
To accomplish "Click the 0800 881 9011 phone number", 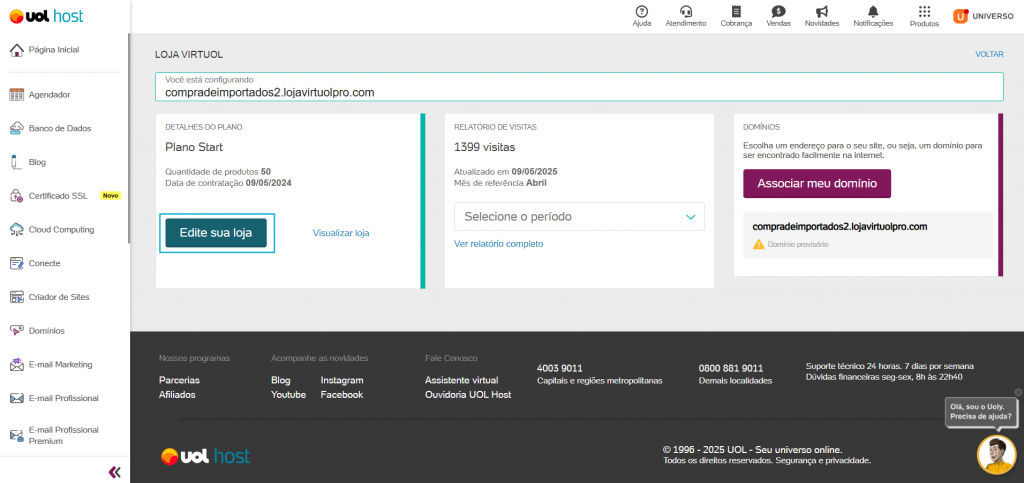I will click(731, 368).
